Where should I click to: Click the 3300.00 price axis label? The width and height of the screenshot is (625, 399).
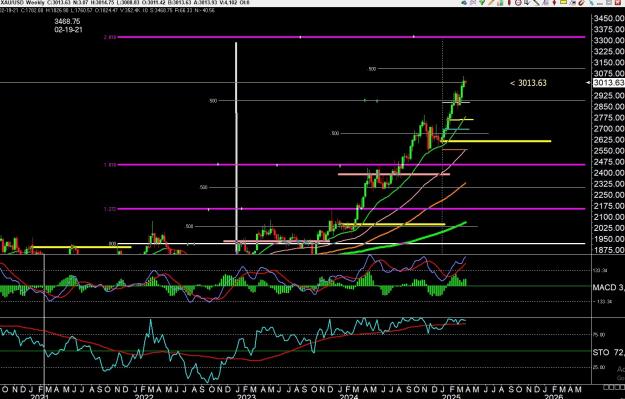tap(609, 40)
